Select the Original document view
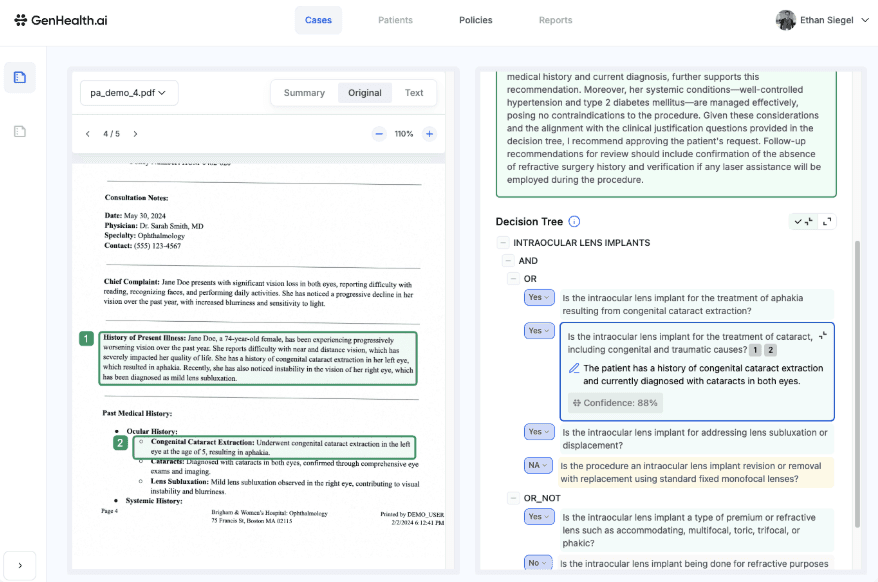This screenshot has width=878, height=582. [x=365, y=93]
